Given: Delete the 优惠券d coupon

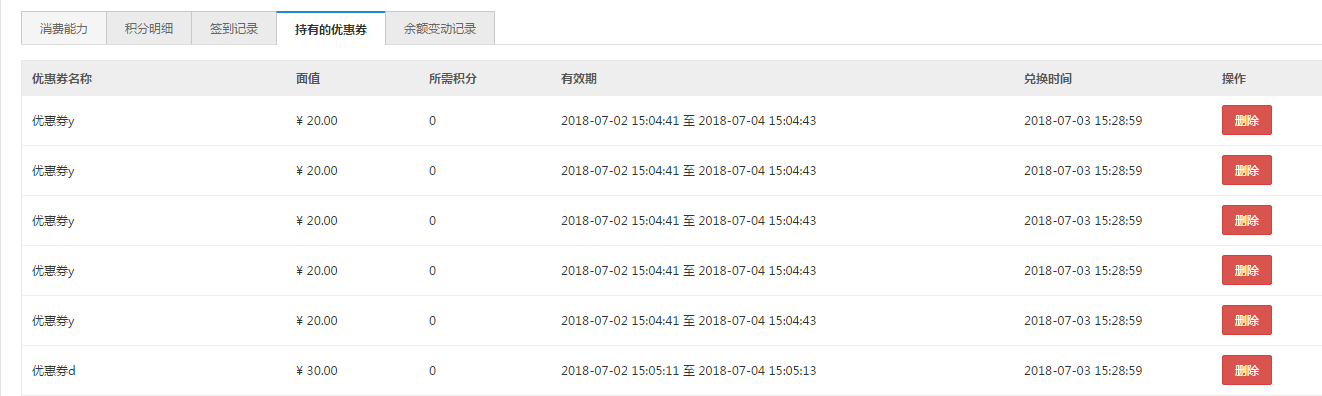Looking at the screenshot, I should [x=1247, y=370].
